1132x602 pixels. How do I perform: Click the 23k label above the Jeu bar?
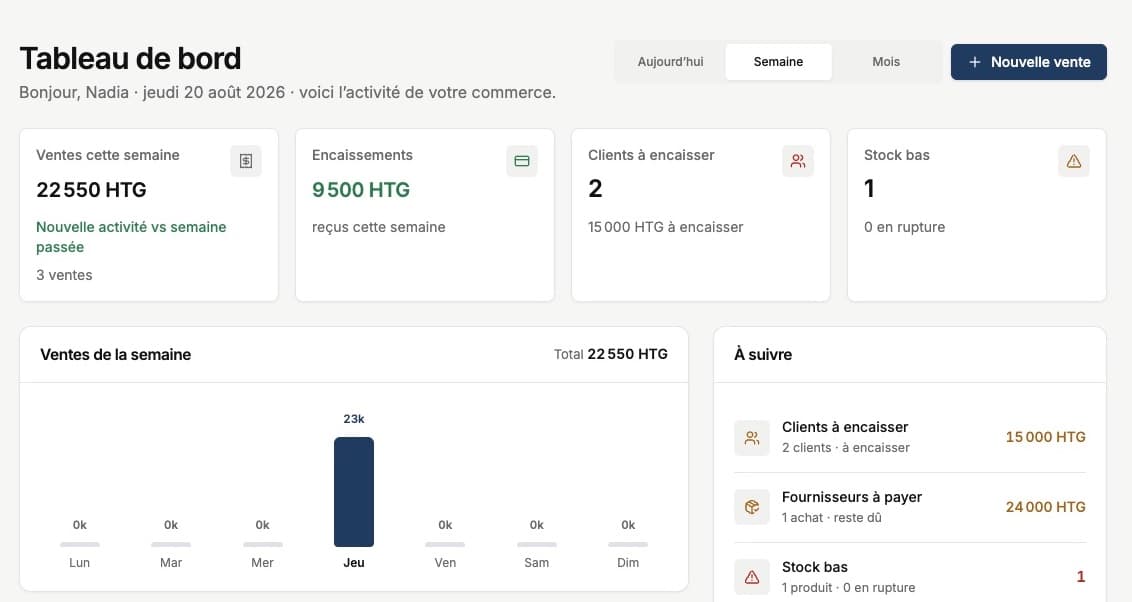click(x=354, y=419)
